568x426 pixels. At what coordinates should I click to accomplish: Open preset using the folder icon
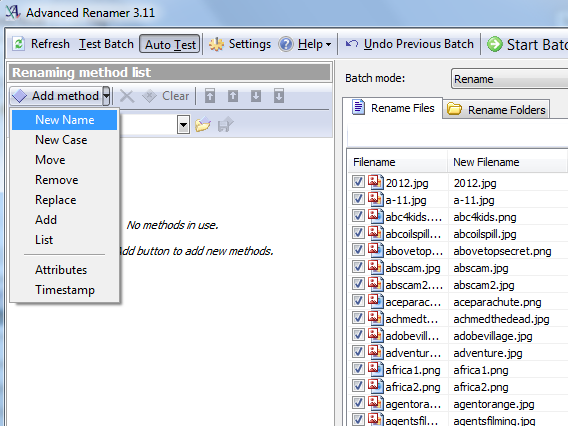click(x=203, y=125)
